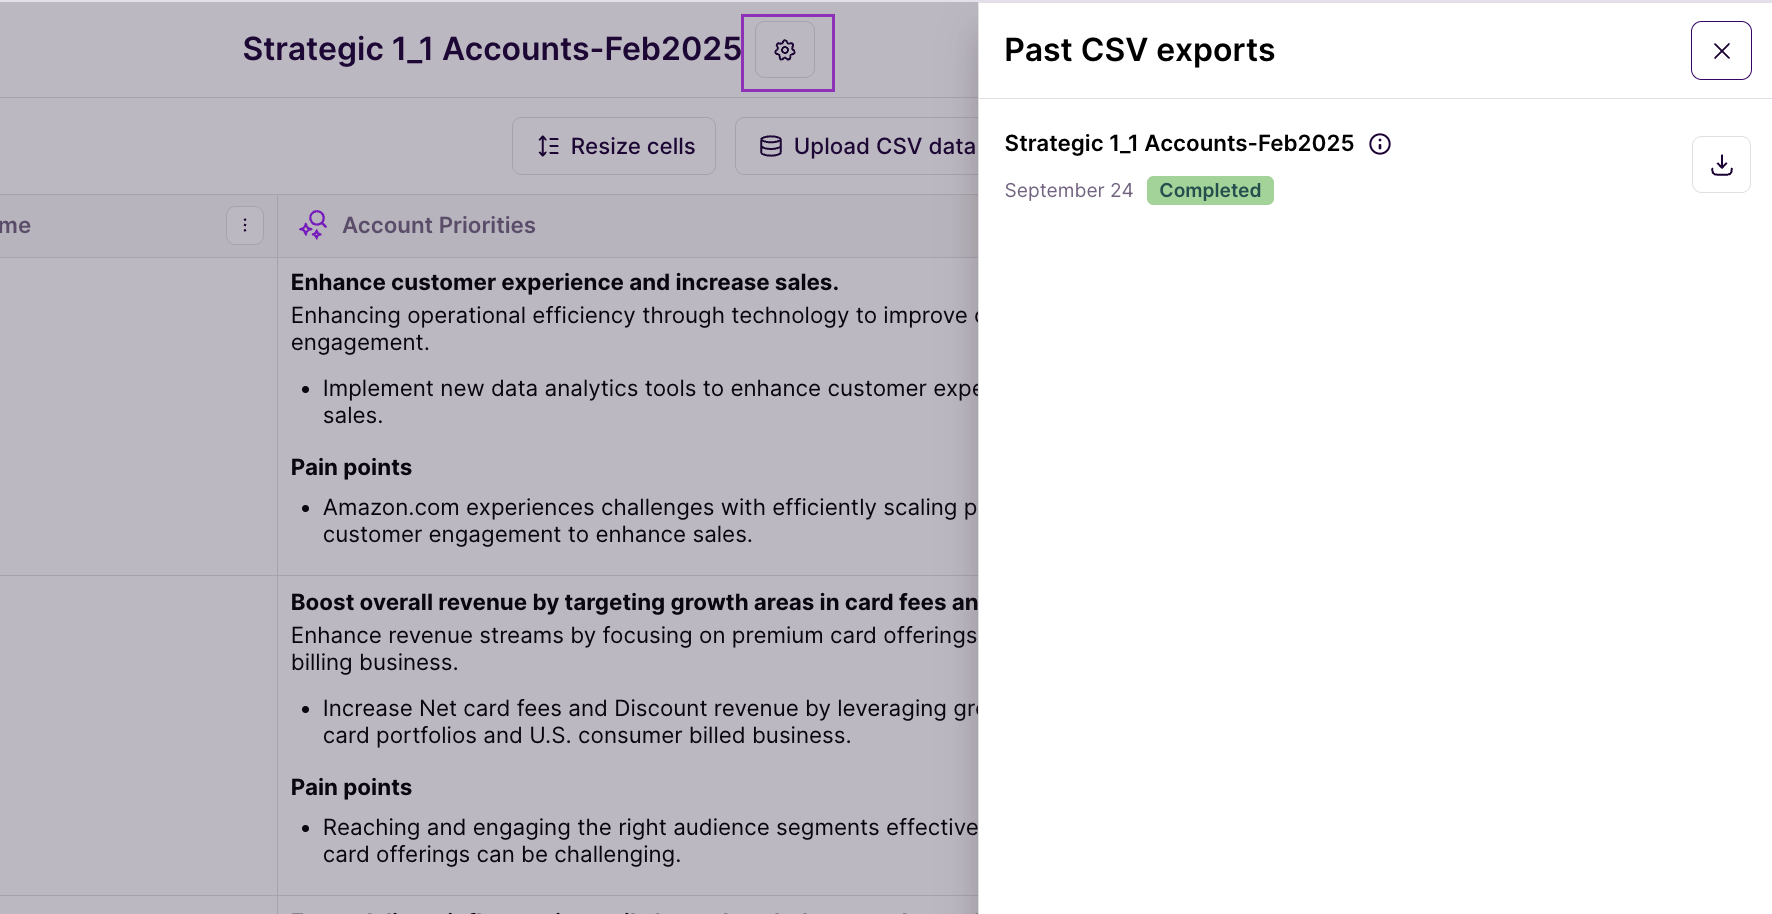Show info for the Strategic 1_1 Accounts-Feb2025 export

tap(1380, 144)
